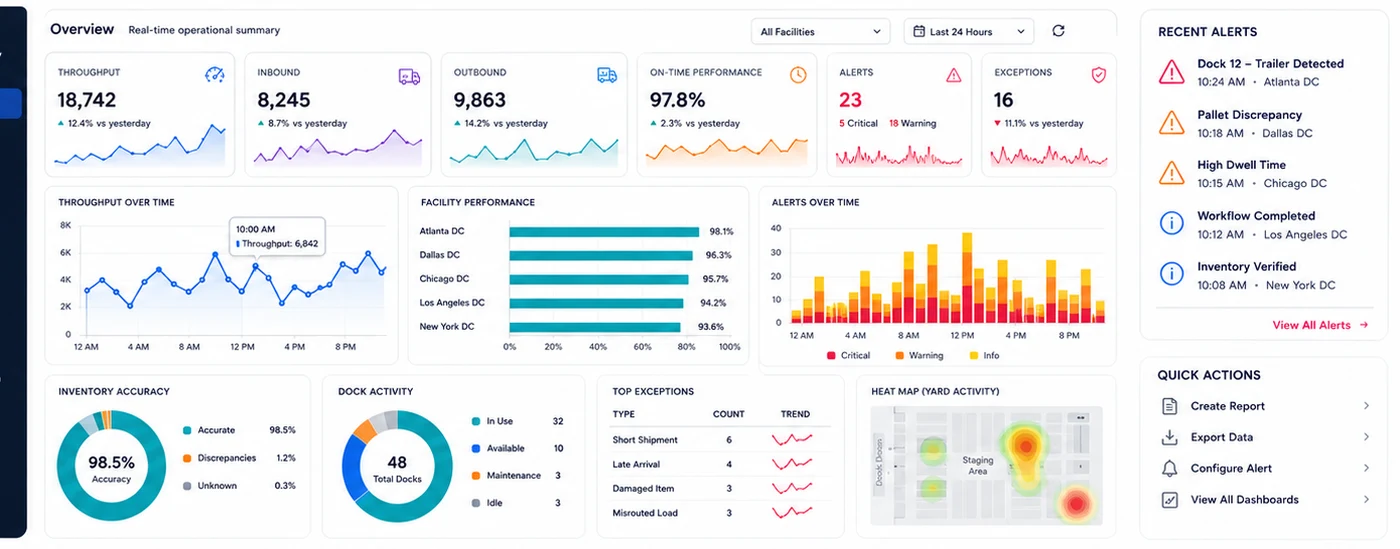Click the Exceptions shield icon
Screen dimensions: 1400x549
(x=1098, y=75)
